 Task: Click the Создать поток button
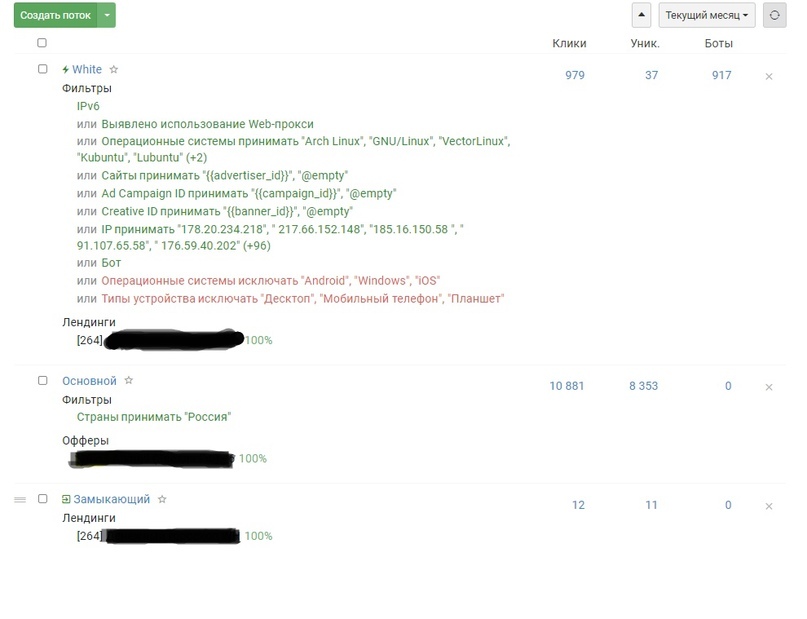(x=56, y=15)
